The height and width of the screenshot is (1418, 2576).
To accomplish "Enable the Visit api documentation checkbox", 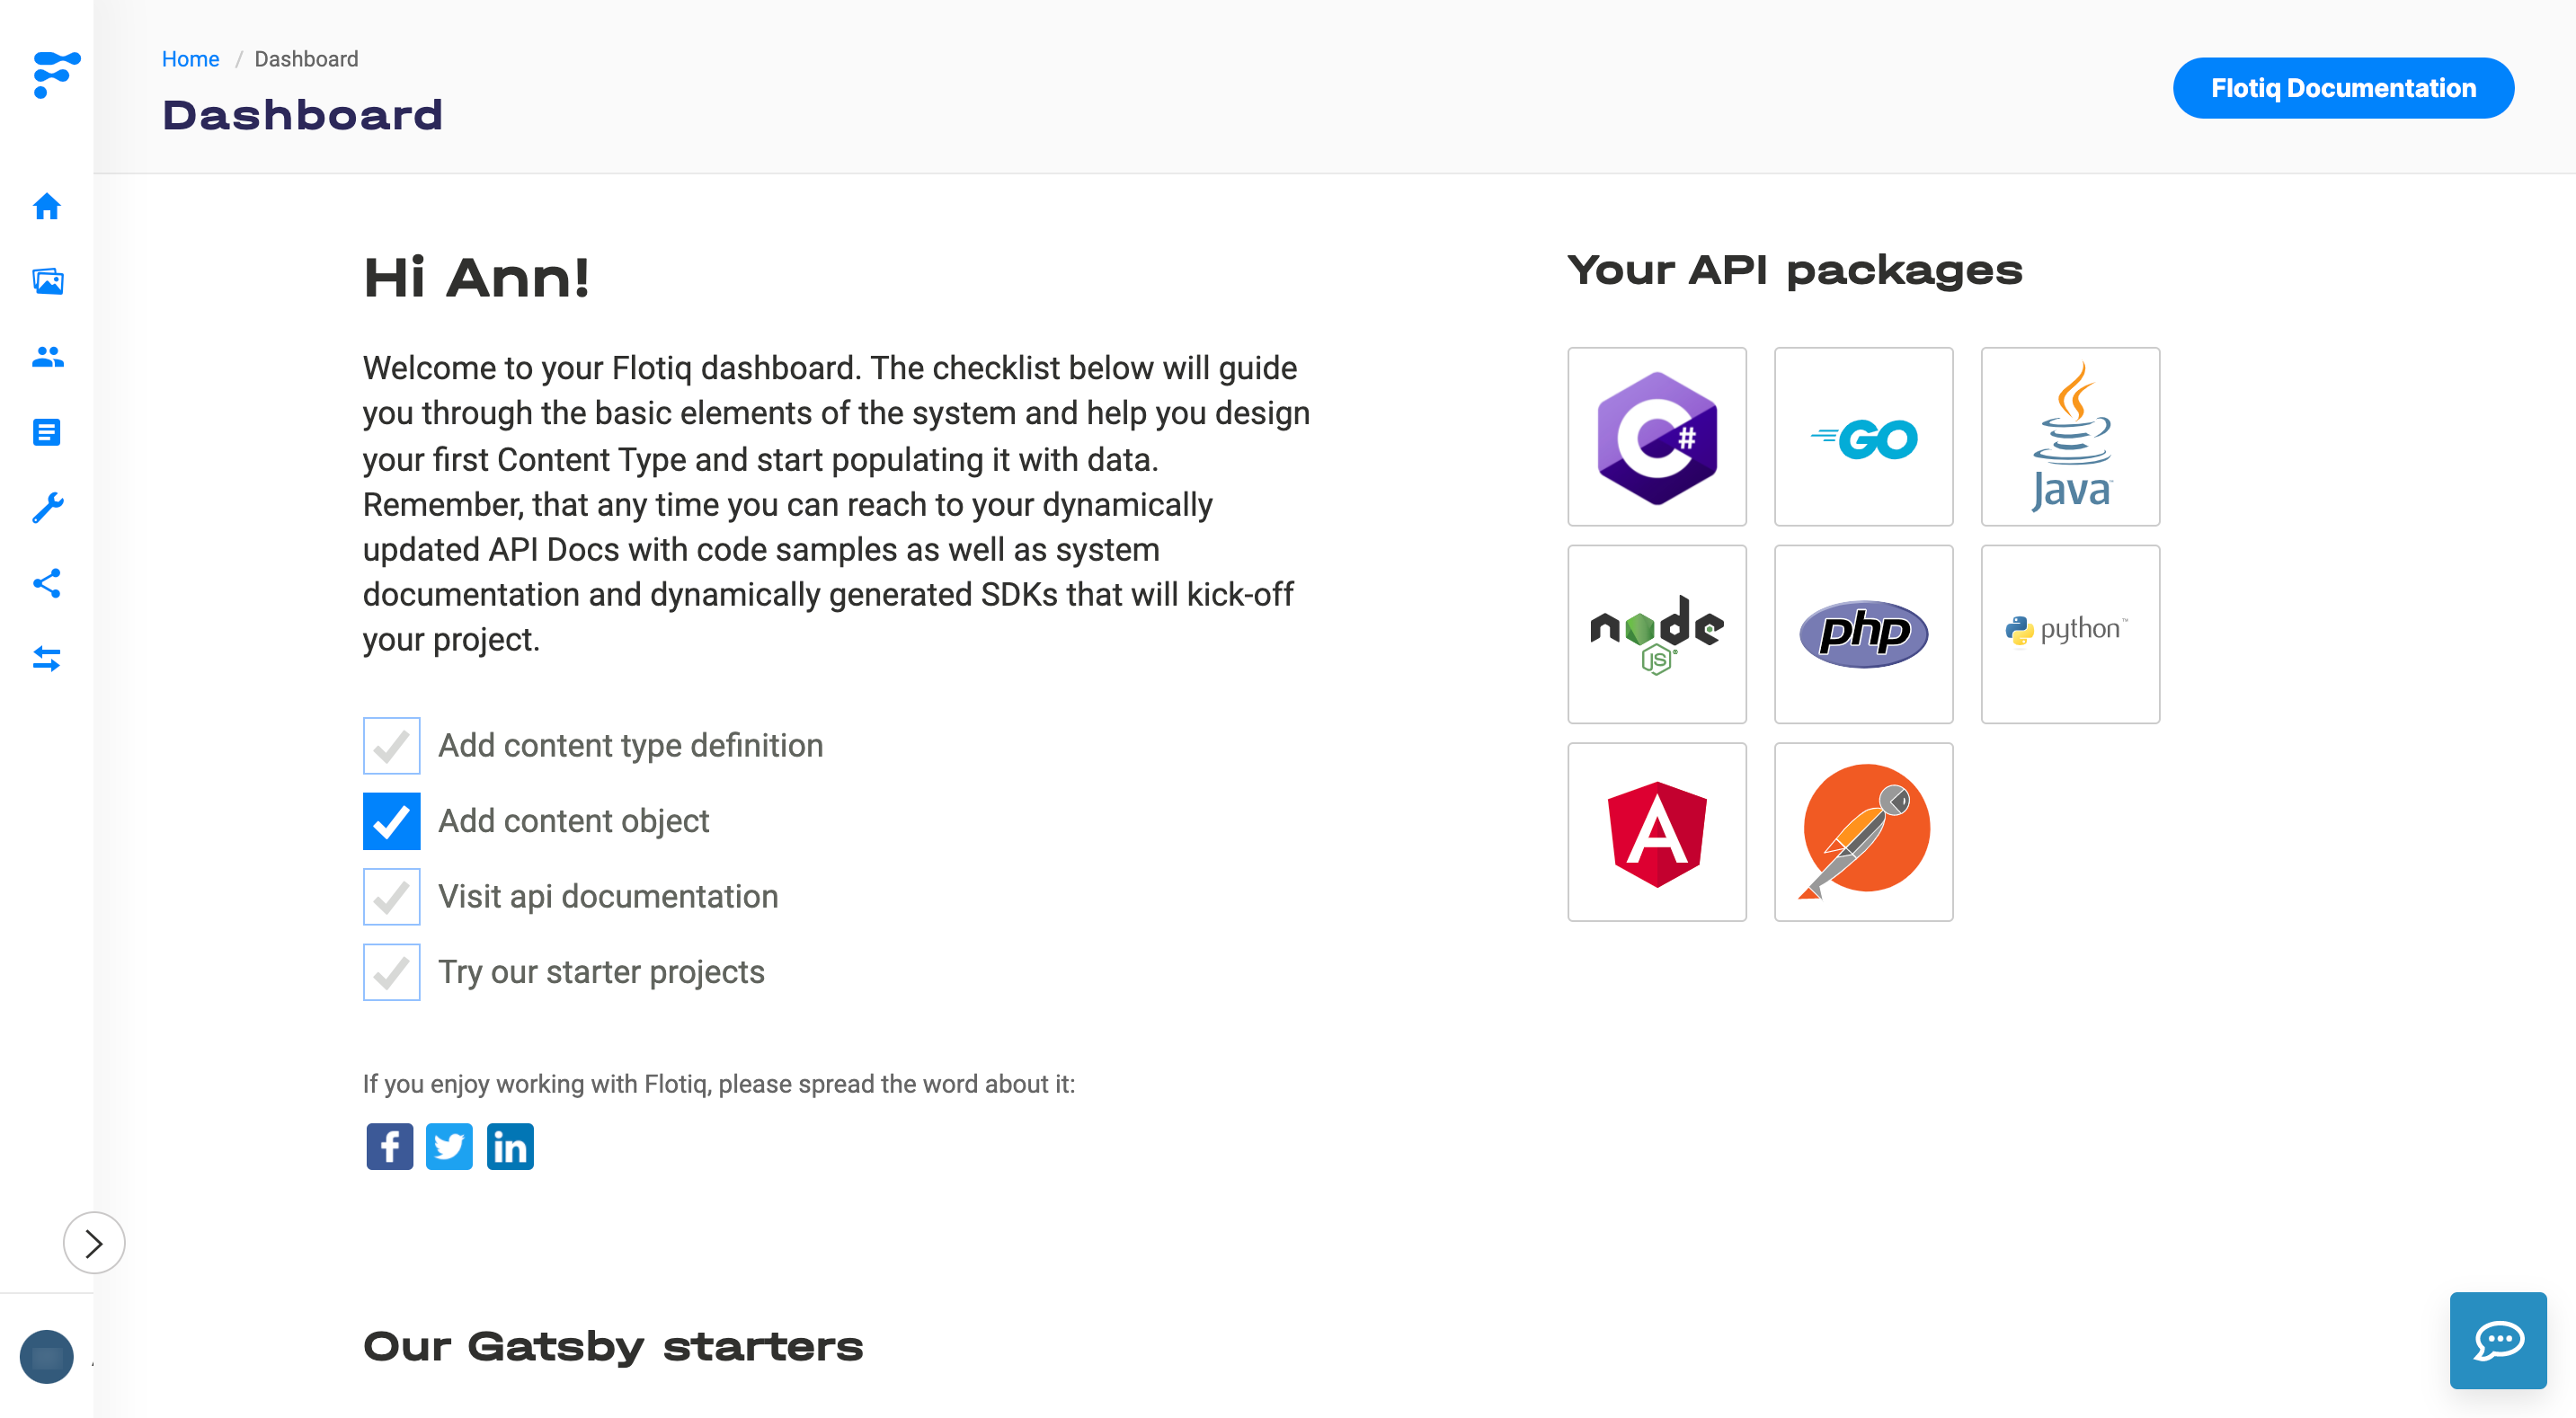I will [389, 896].
